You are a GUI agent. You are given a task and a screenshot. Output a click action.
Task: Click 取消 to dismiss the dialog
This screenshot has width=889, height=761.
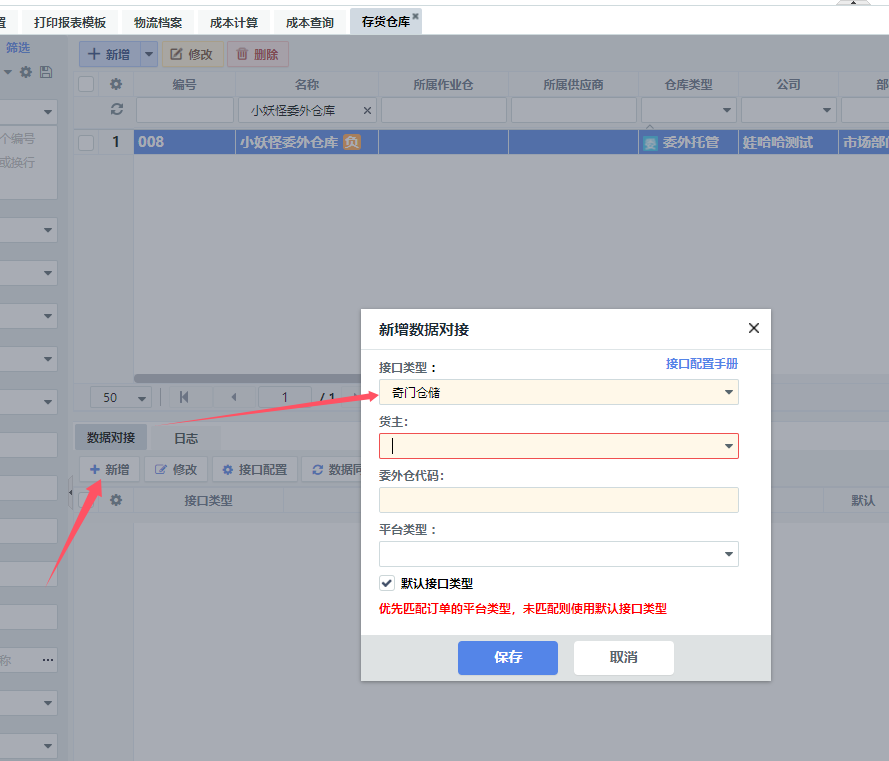click(623, 657)
